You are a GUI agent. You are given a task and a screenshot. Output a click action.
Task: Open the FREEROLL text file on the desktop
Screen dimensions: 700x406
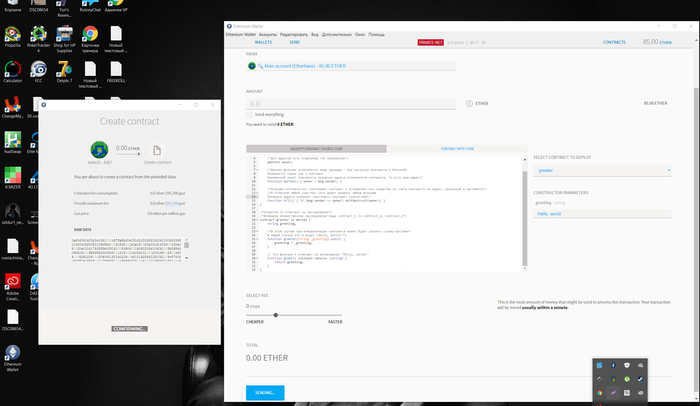(116, 72)
